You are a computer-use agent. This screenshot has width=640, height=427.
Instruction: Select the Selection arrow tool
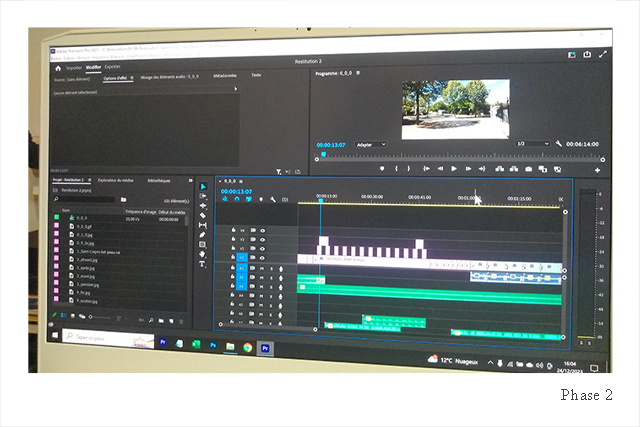[x=203, y=187]
